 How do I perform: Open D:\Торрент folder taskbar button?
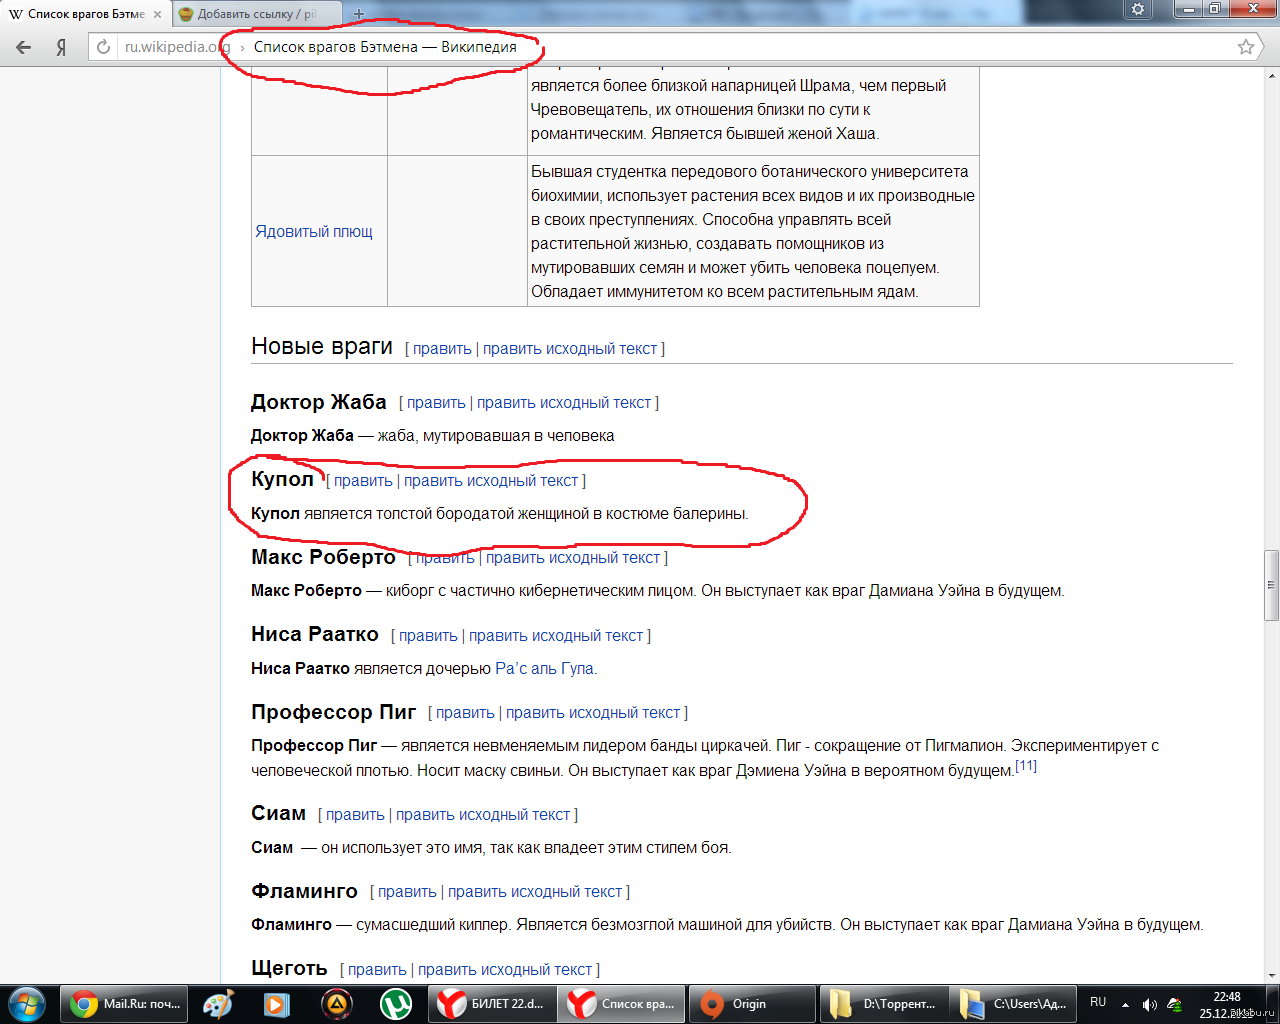pyautogui.click(x=882, y=1004)
